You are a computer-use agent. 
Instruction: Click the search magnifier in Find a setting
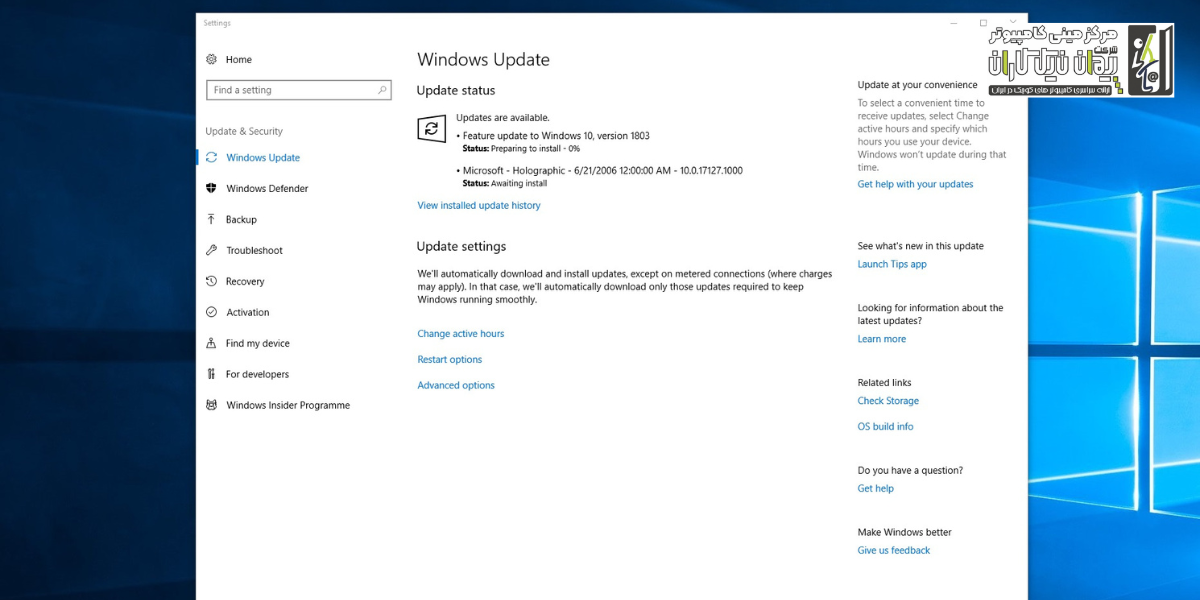[382, 90]
